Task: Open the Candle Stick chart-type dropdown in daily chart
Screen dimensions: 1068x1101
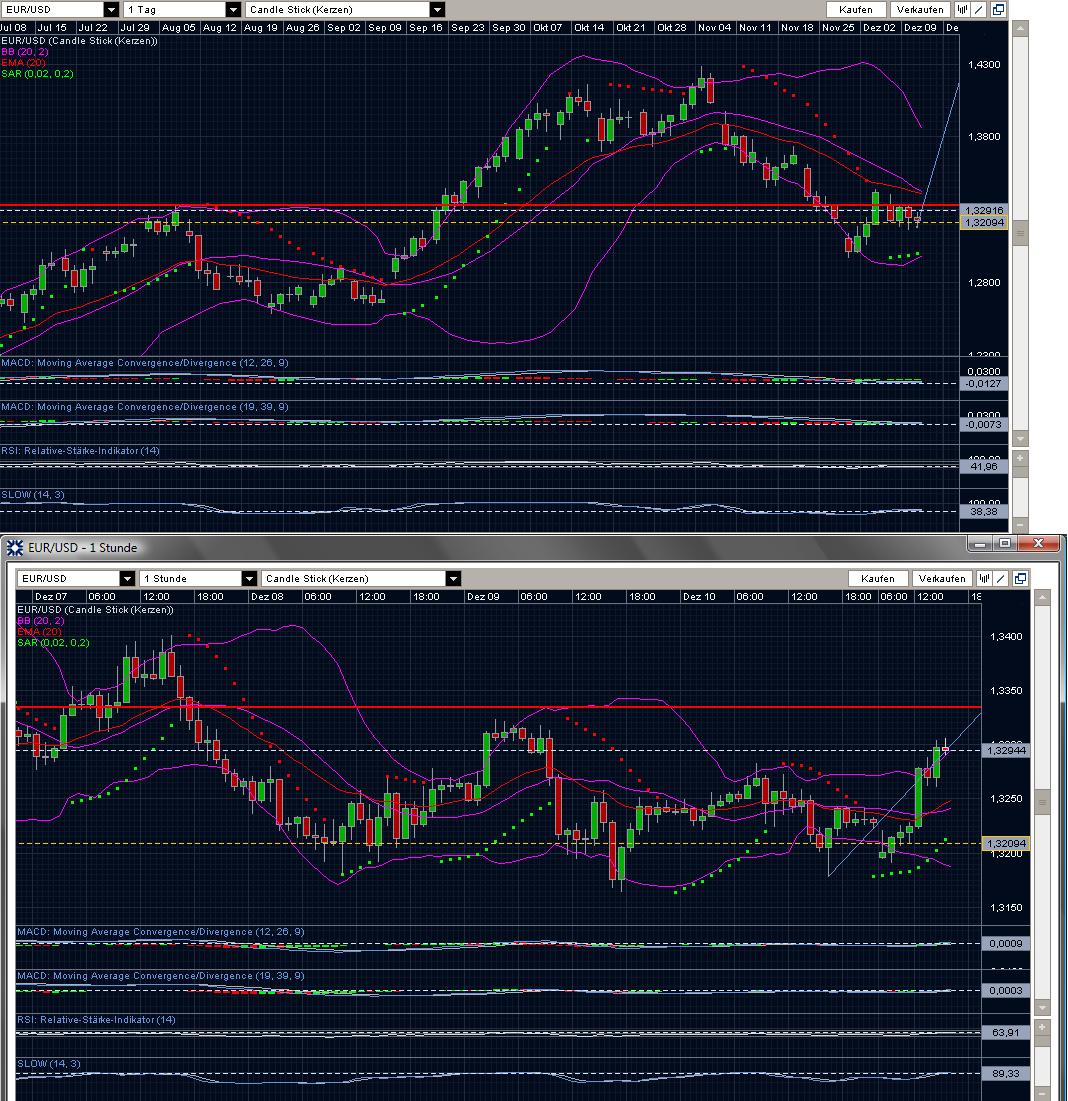Action: coord(437,9)
